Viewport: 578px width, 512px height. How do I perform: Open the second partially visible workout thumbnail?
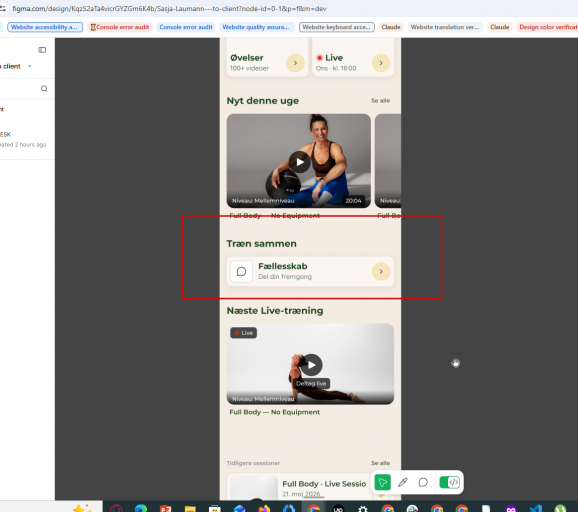coord(388,161)
